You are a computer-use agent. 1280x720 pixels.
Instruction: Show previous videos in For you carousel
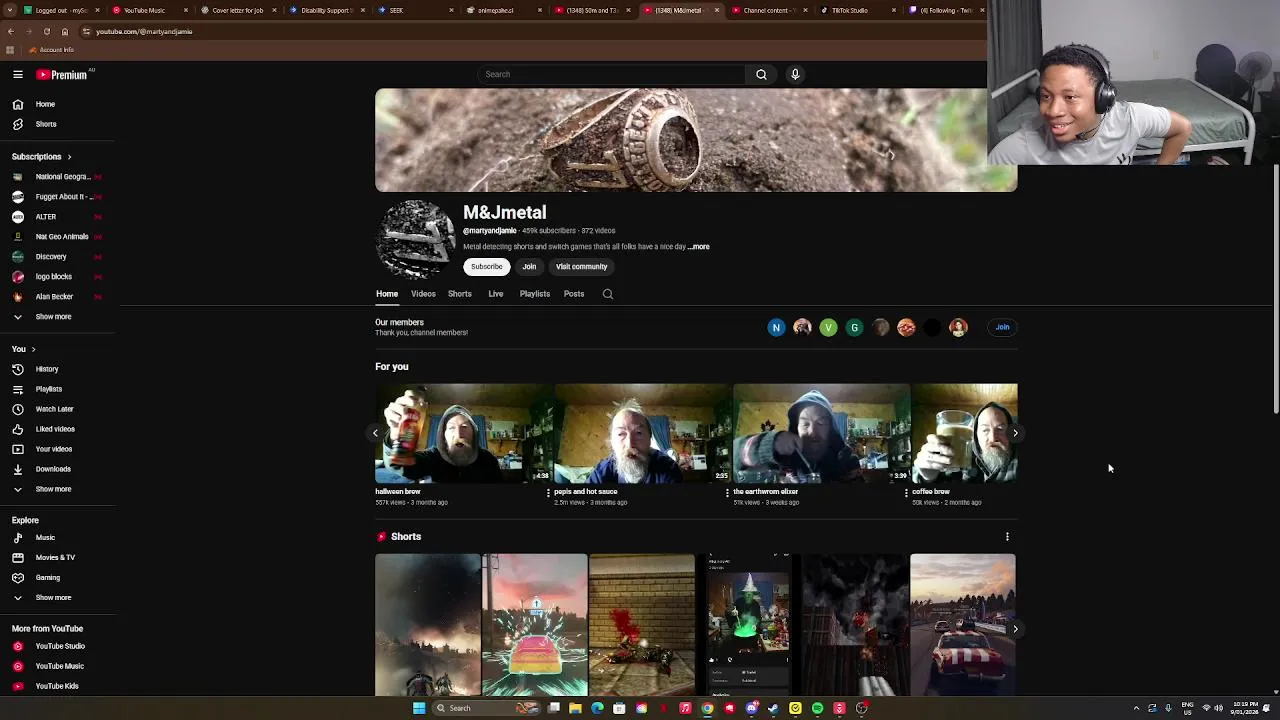(376, 433)
